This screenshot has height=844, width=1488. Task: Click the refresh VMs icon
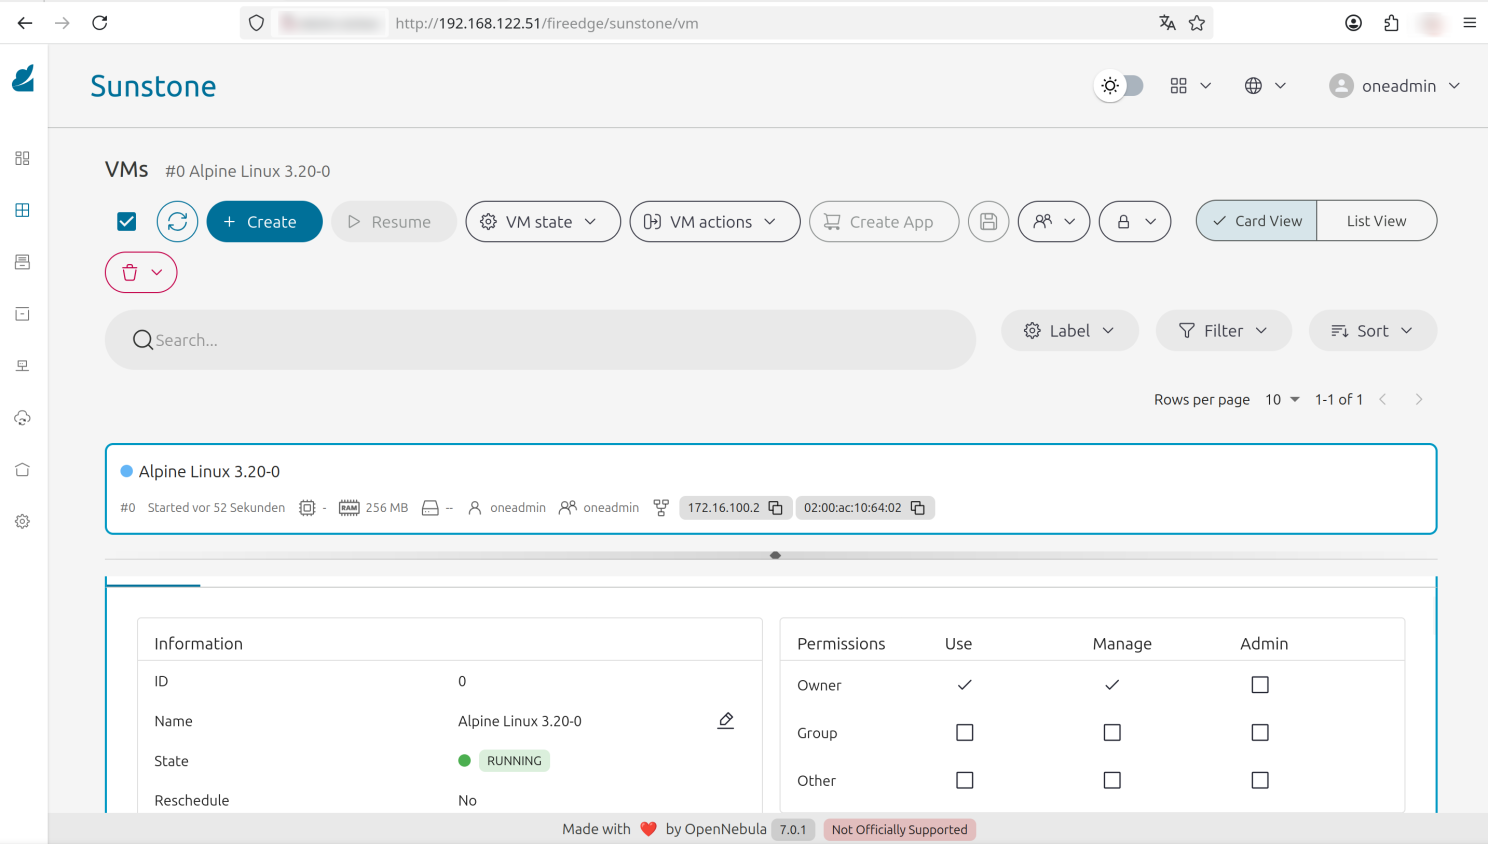pos(177,221)
